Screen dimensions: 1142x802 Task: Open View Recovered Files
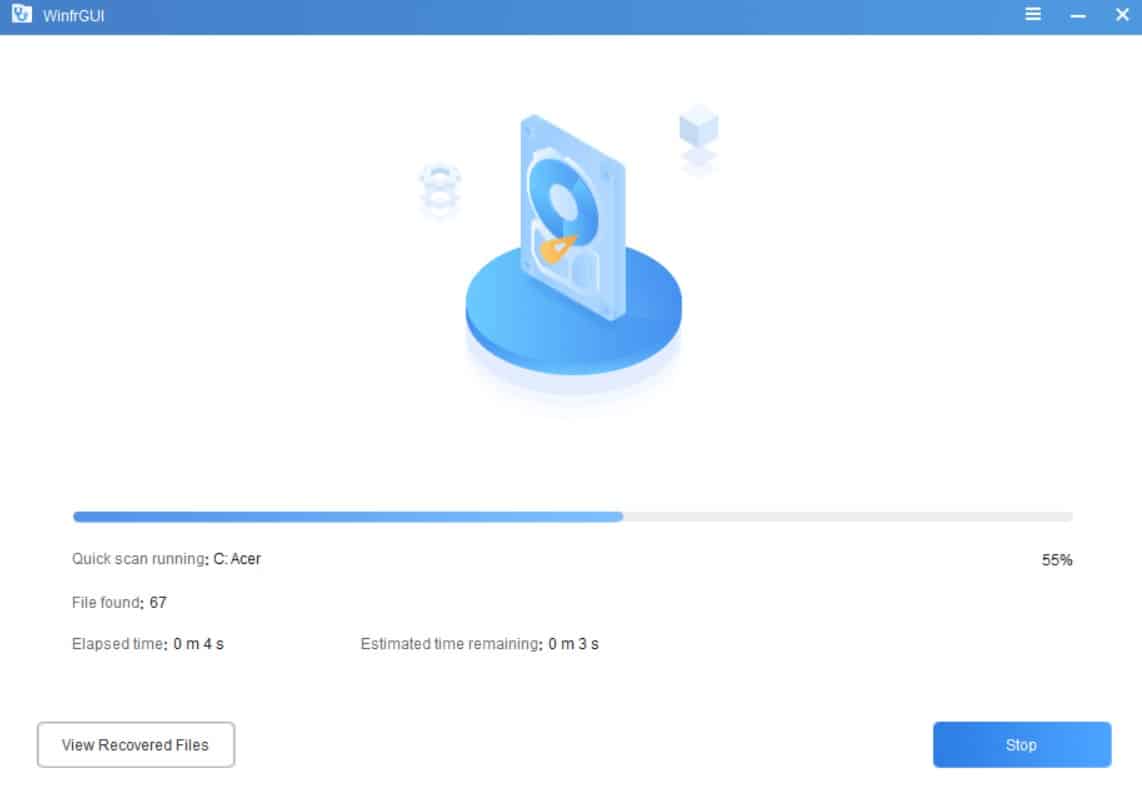point(135,744)
